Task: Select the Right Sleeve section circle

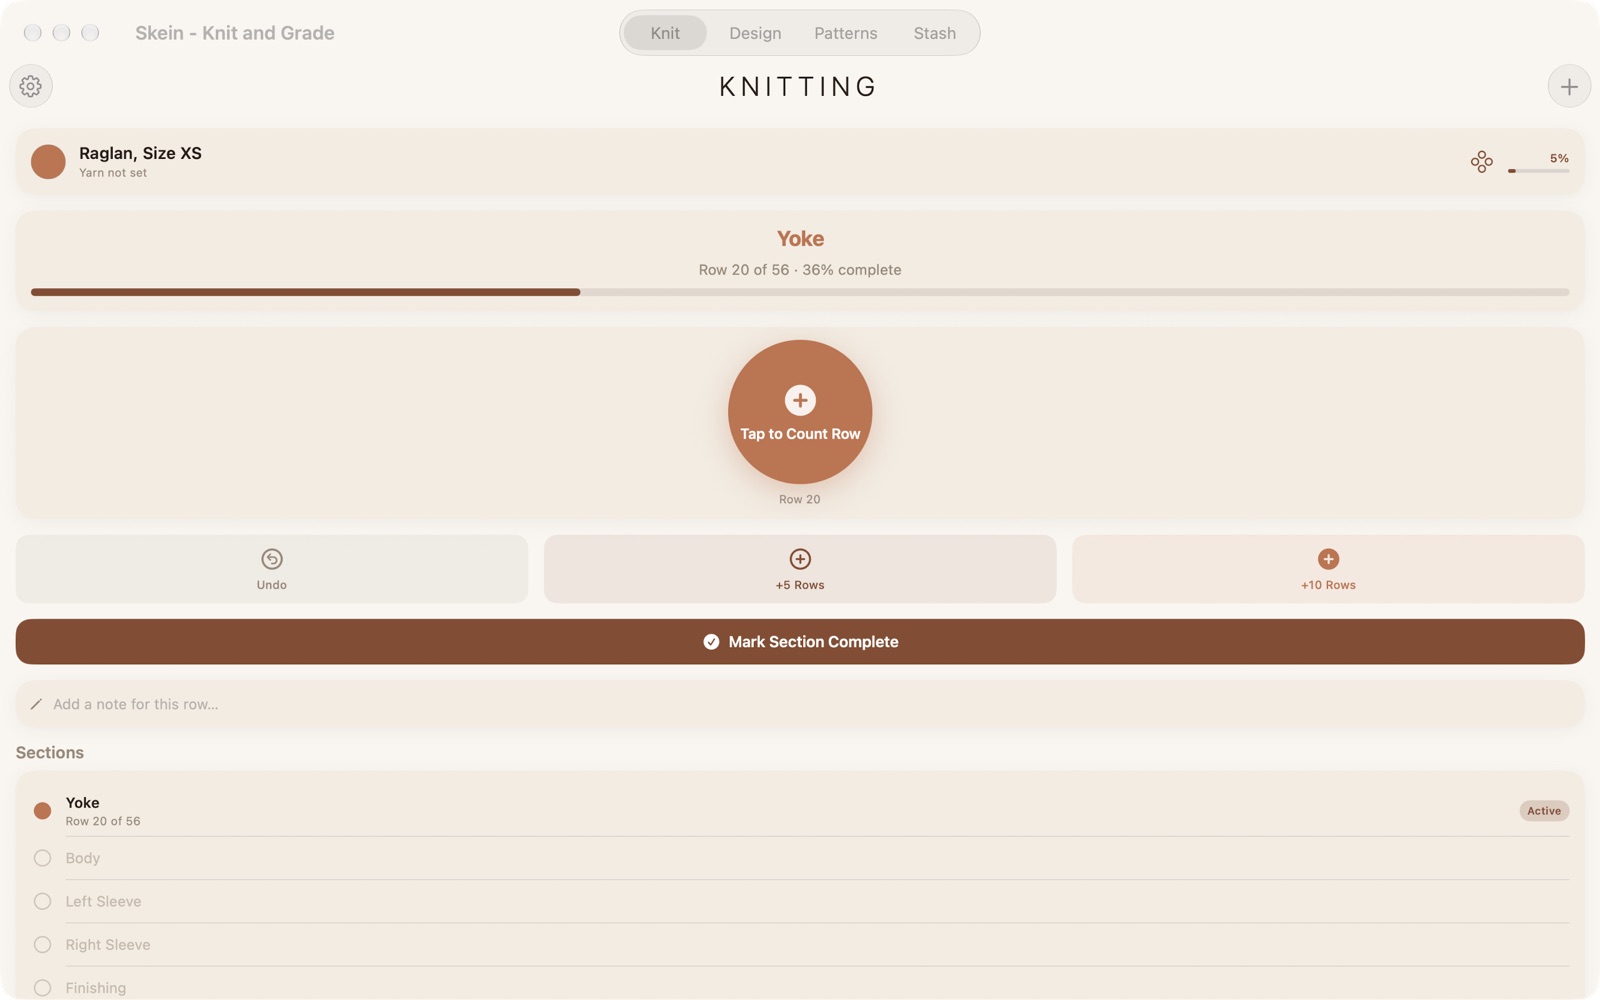Action: point(42,945)
